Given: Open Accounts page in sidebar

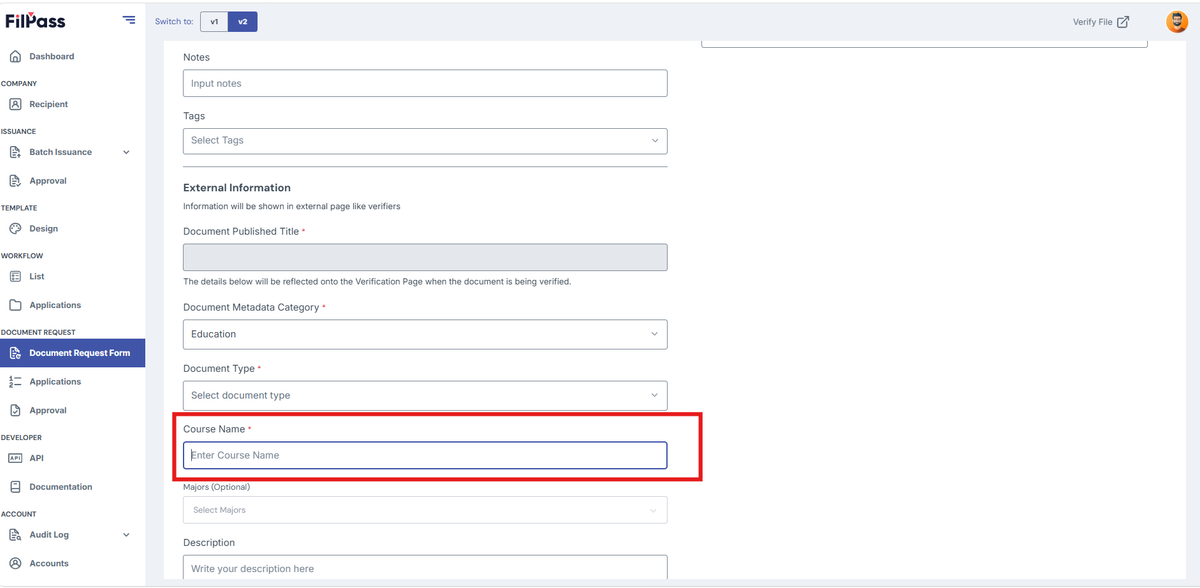Looking at the screenshot, I should [x=49, y=564].
